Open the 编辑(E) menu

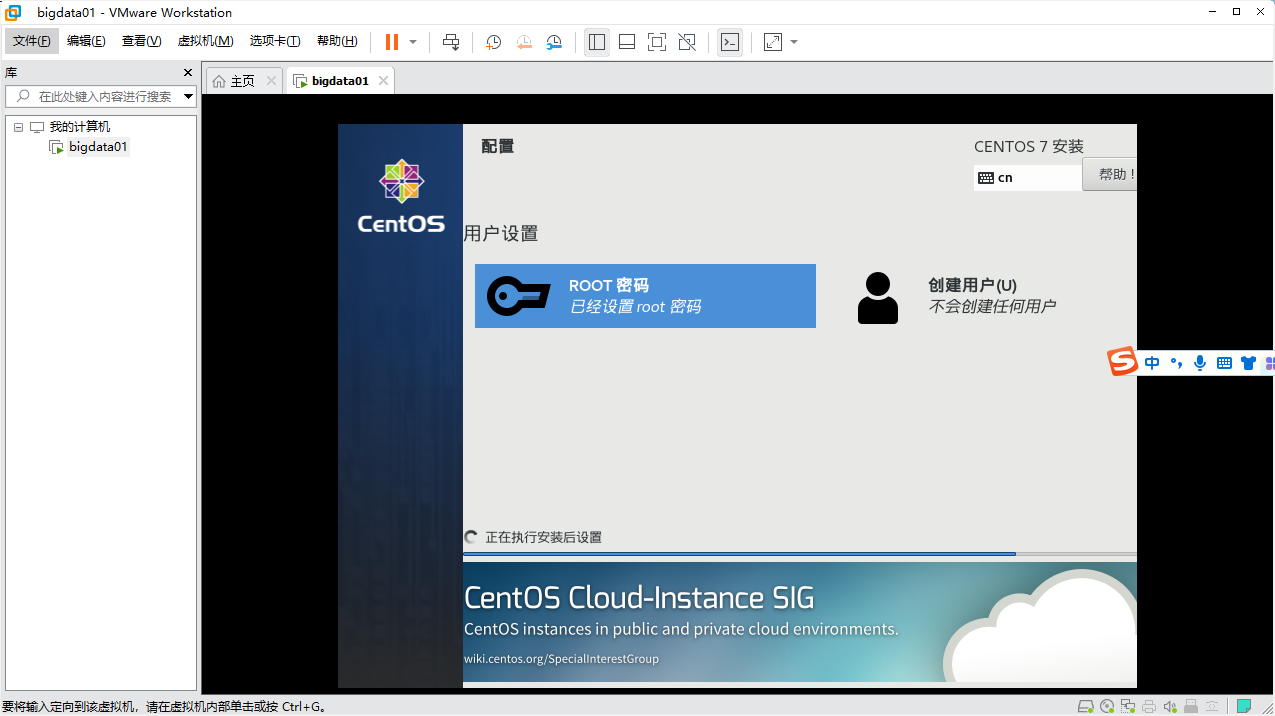coord(86,41)
